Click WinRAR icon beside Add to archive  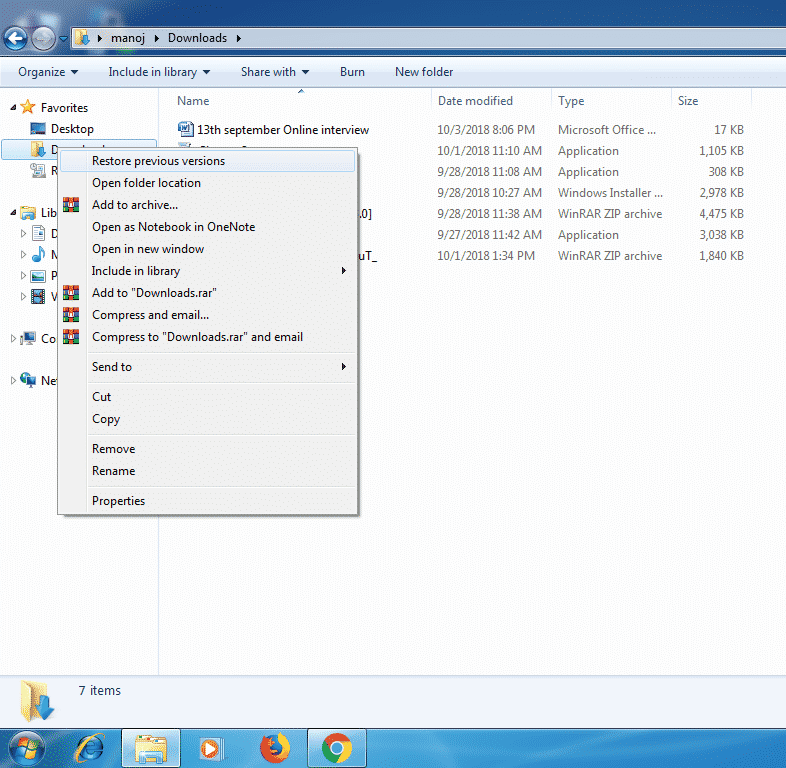pos(71,205)
